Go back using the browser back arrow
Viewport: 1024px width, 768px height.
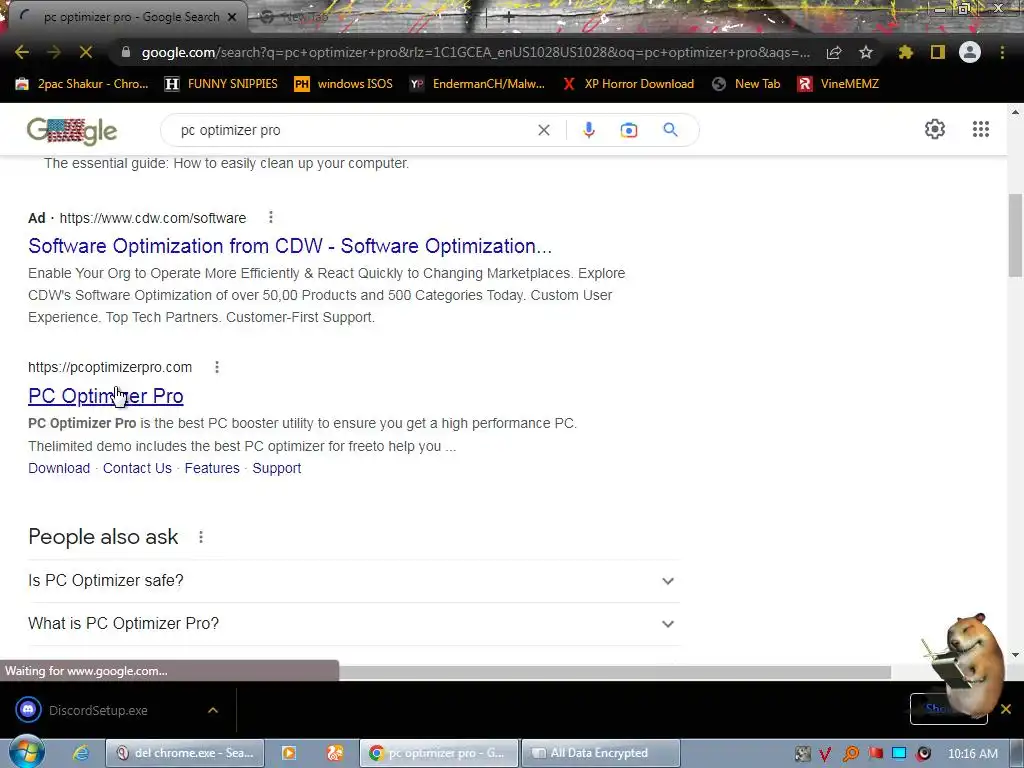click(x=22, y=52)
